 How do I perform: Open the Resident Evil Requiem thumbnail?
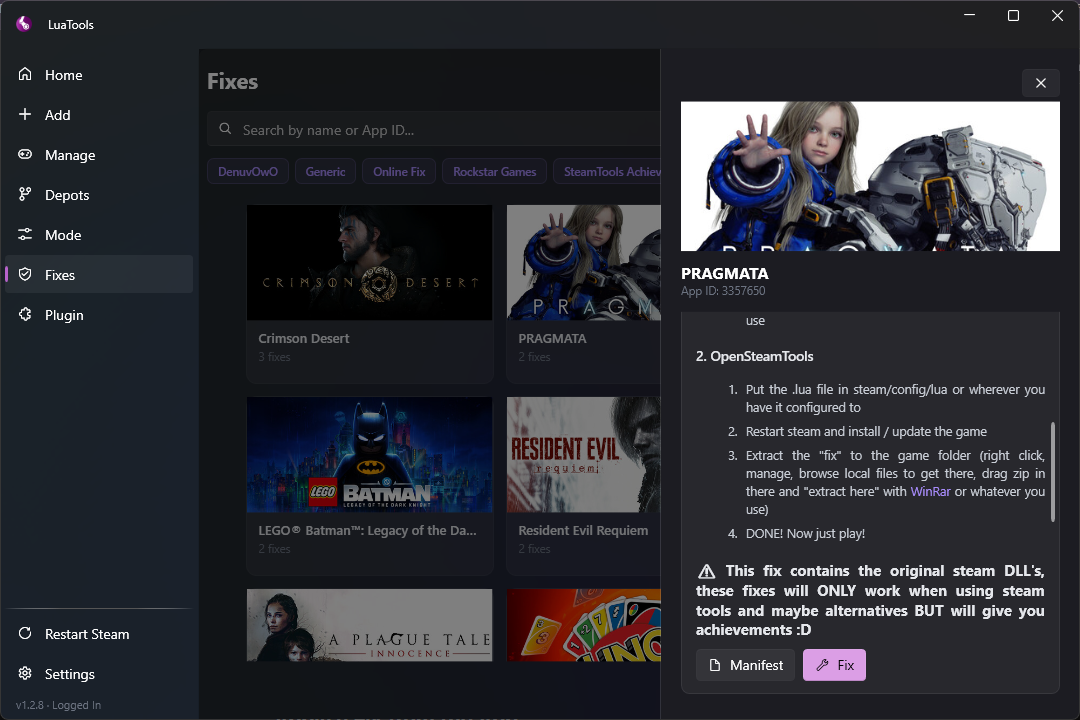[x=583, y=454]
